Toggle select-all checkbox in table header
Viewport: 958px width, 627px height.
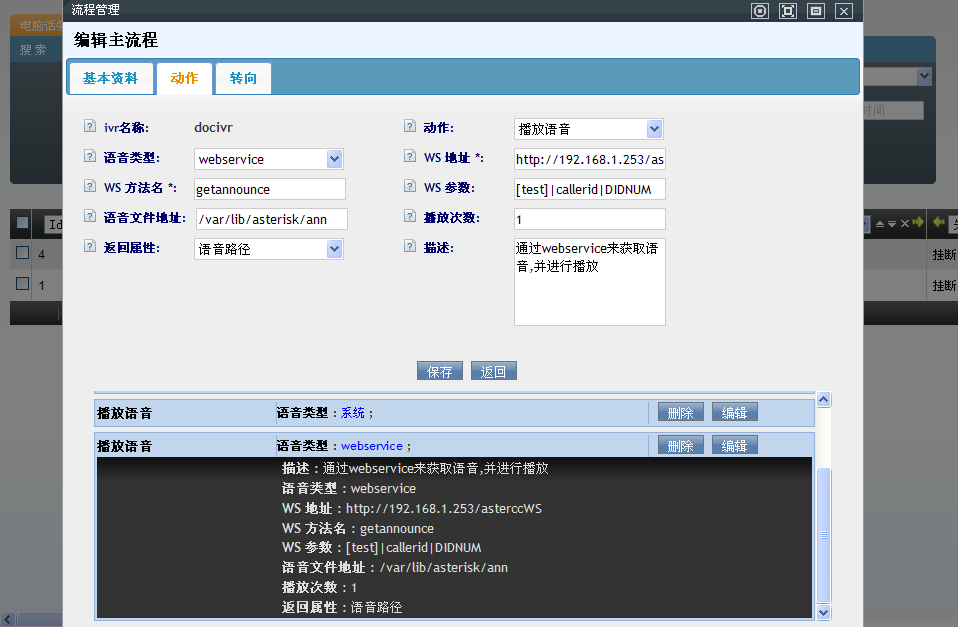[22, 223]
